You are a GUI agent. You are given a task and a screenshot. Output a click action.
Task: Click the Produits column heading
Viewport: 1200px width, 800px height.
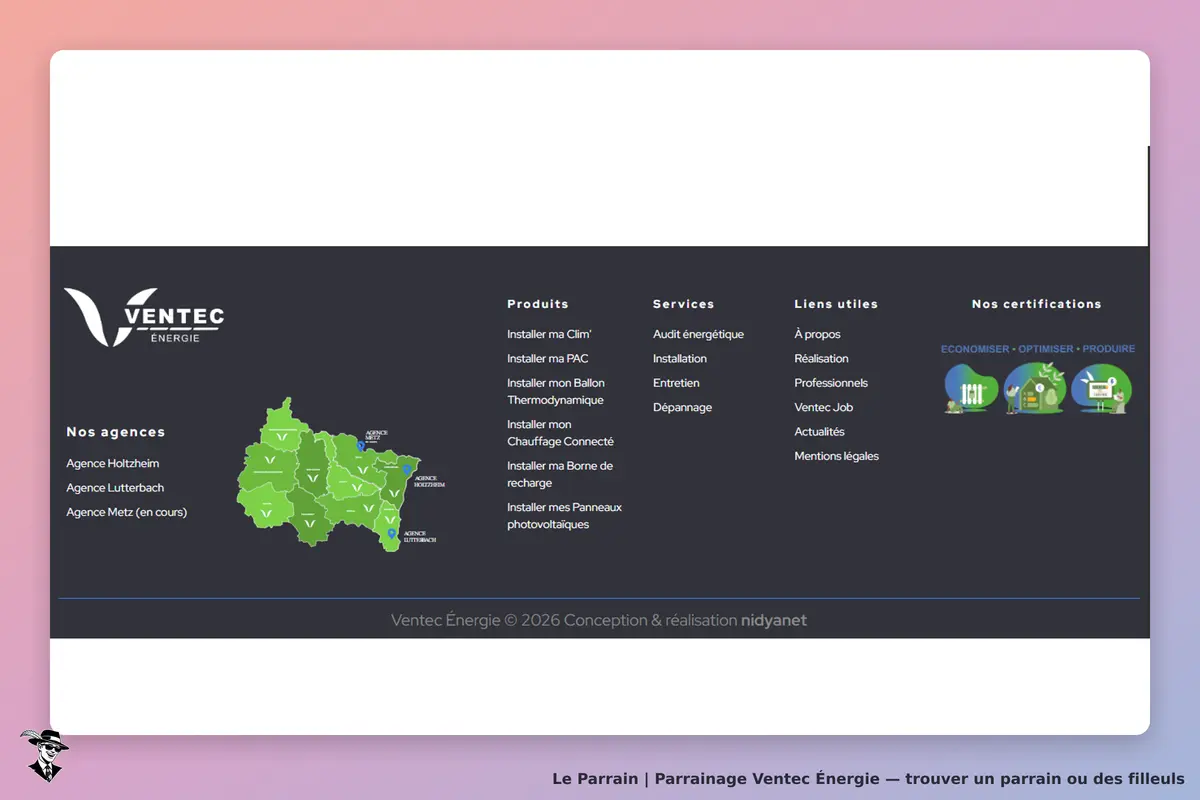pyautogui.click(x=538, y=304)
